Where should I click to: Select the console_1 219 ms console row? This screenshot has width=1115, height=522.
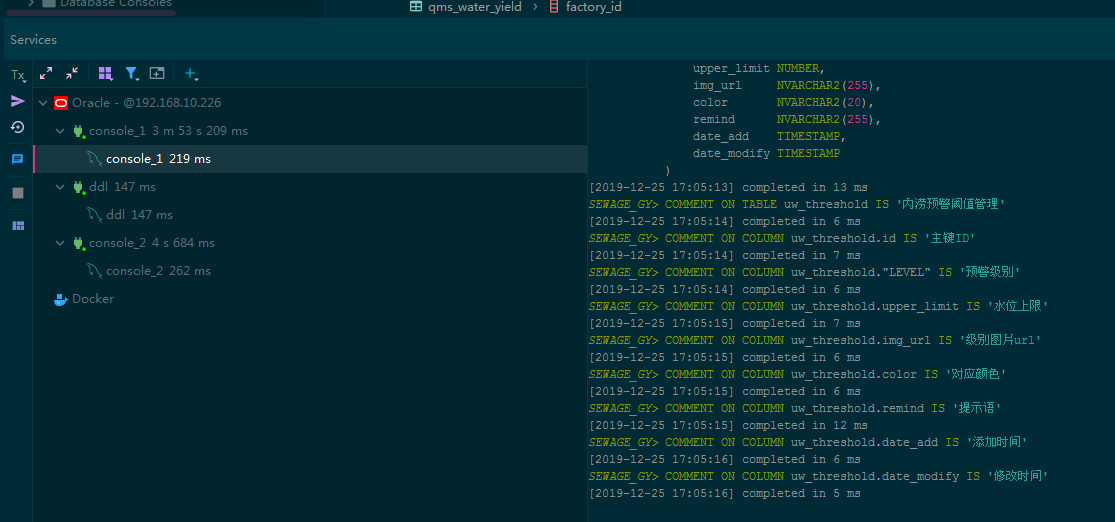pos(310,159)
